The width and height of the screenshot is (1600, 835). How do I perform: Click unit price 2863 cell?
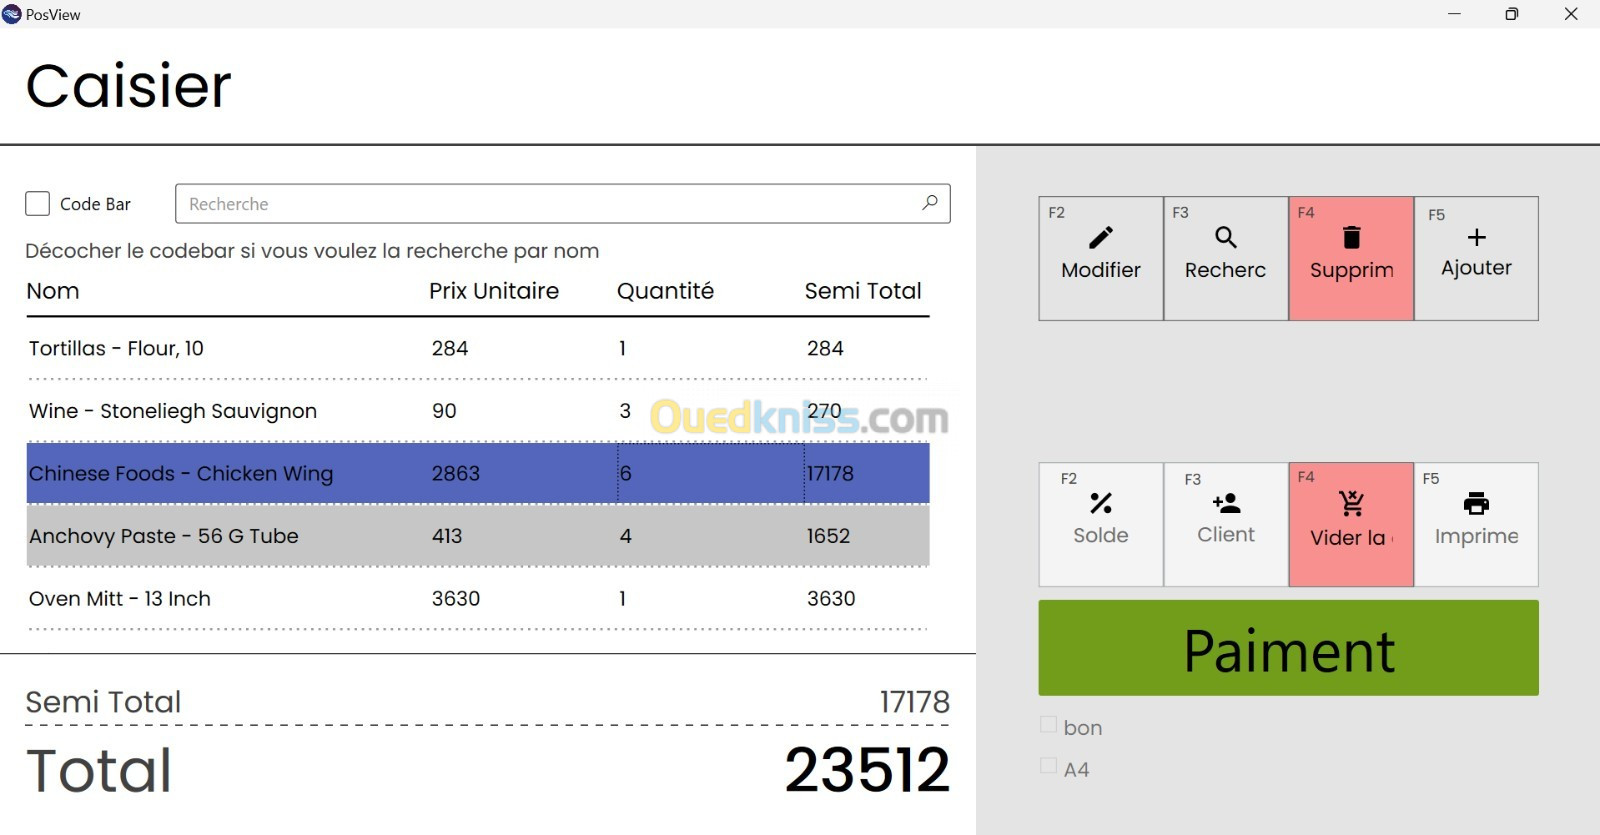point(456,473)
